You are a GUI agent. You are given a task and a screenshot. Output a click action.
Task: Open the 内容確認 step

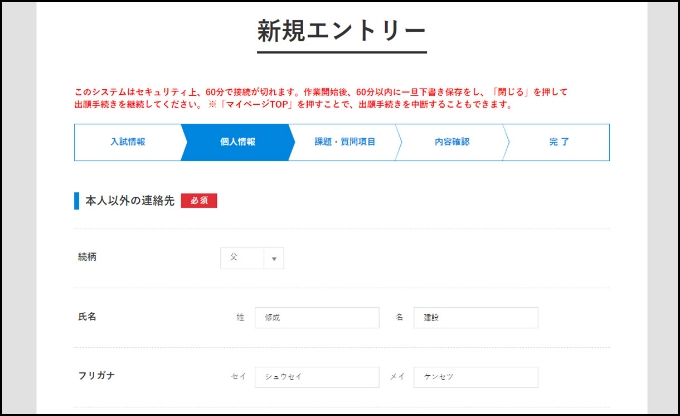[x=452, y=142]
